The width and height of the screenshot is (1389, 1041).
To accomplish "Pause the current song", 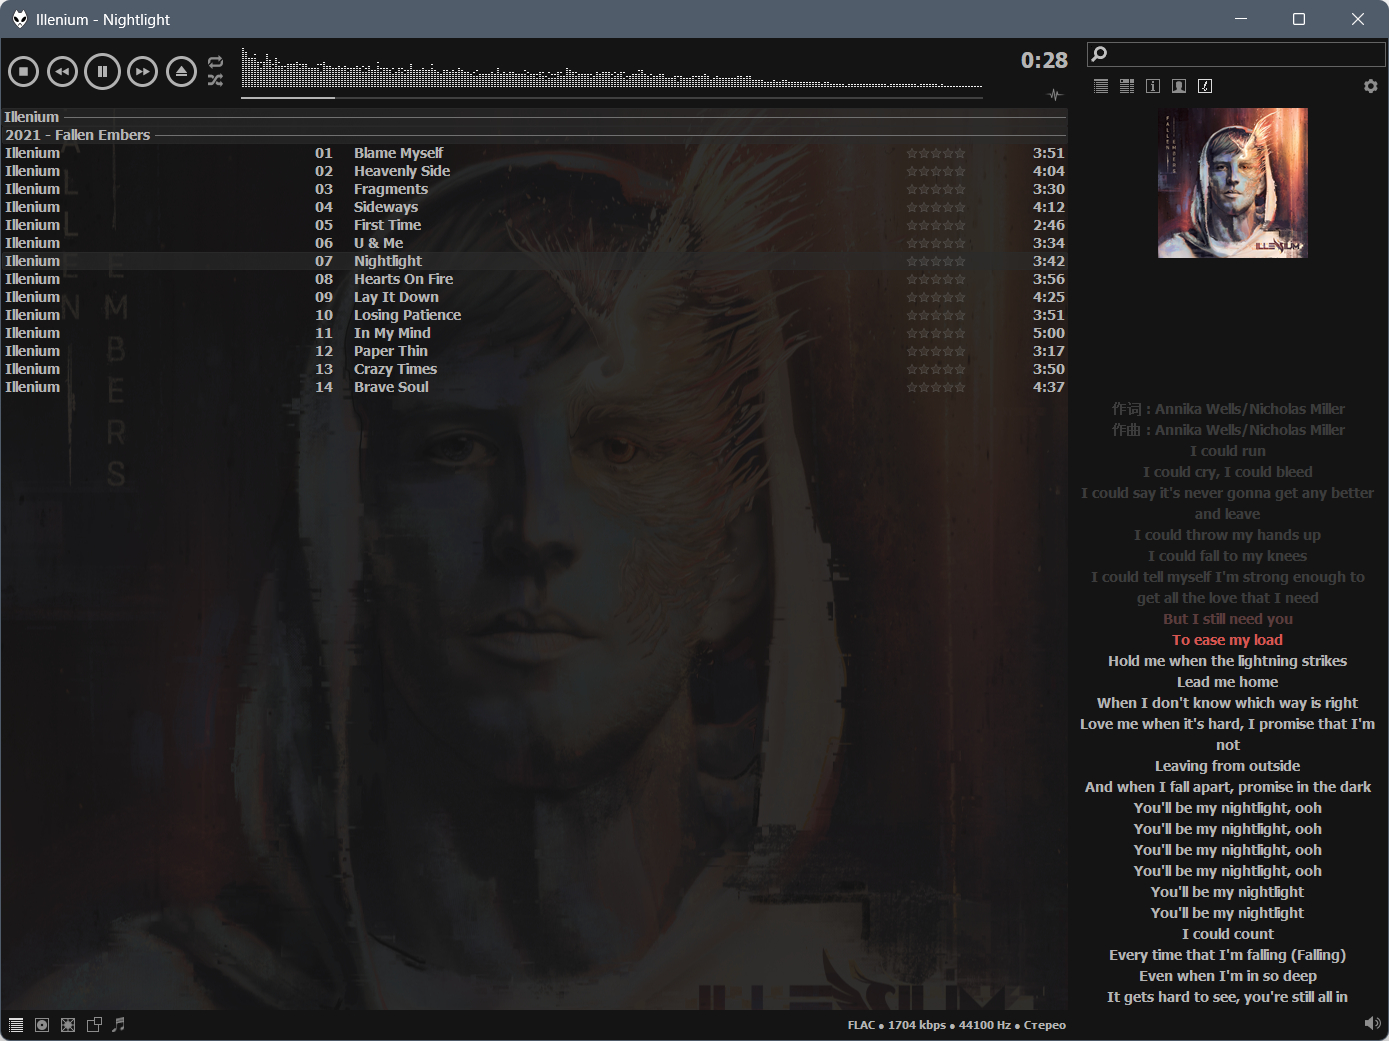I will click(x=102, y=72).
